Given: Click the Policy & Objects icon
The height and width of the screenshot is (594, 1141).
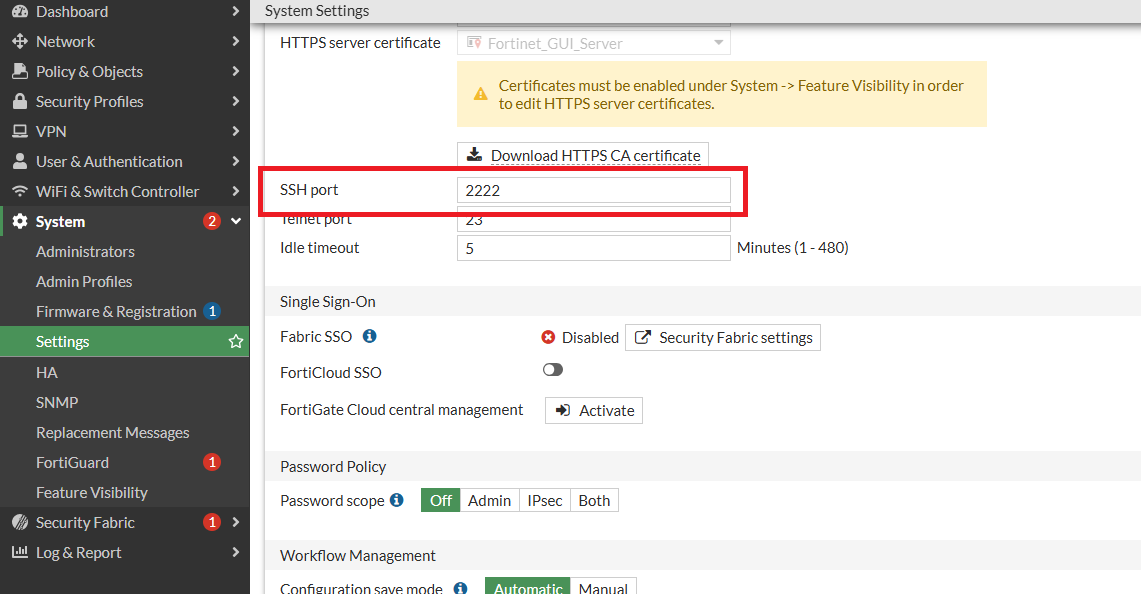Looking at the screenshot, I should point(20,71).
